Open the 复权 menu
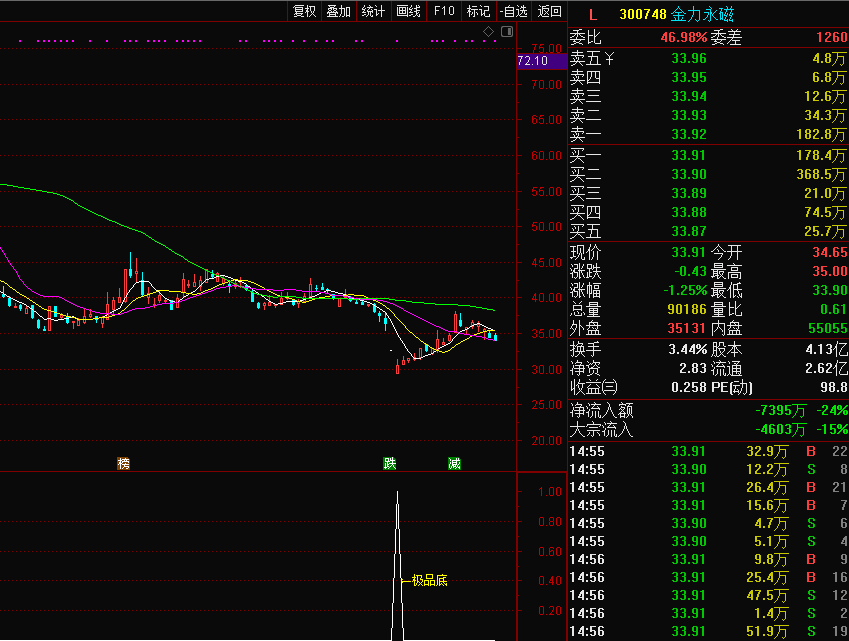Image resolution: width=849 pixels, height=641 pixels. (304, 11)
